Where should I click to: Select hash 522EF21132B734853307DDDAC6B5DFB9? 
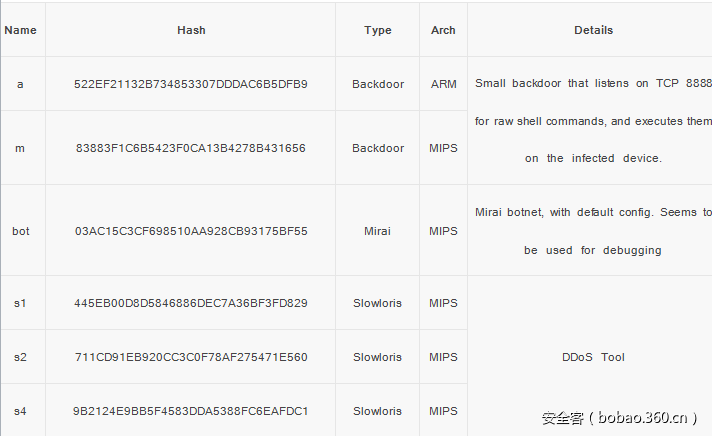click(191, 84)
